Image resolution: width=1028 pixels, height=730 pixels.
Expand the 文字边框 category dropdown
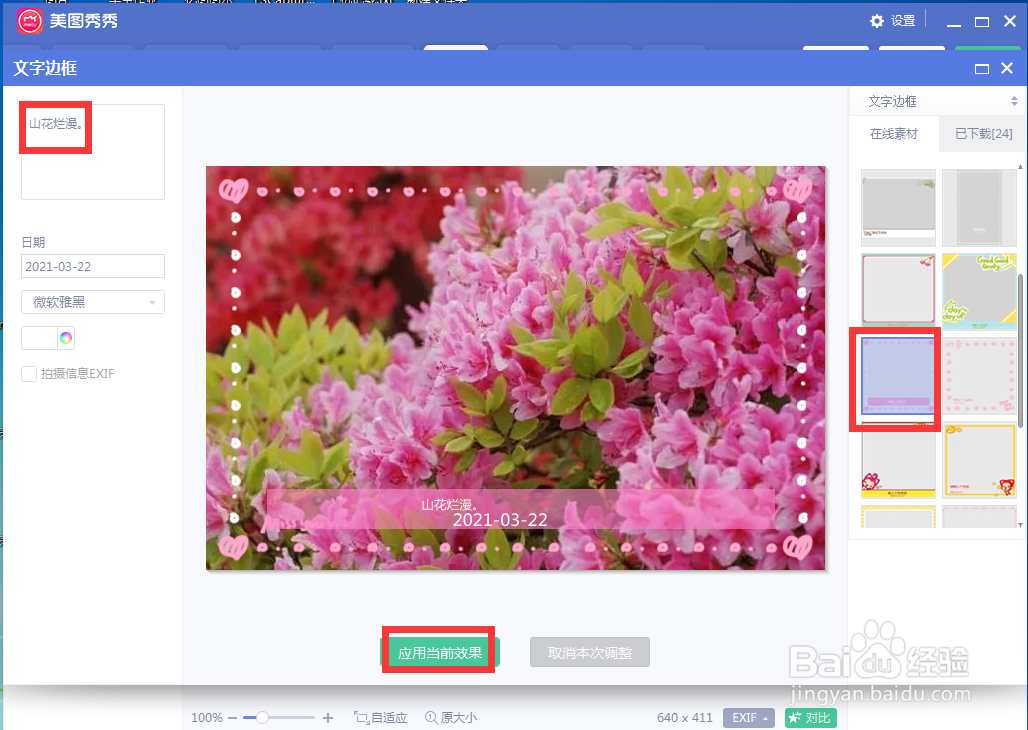pyautogui.click(x=1014, y=101)
